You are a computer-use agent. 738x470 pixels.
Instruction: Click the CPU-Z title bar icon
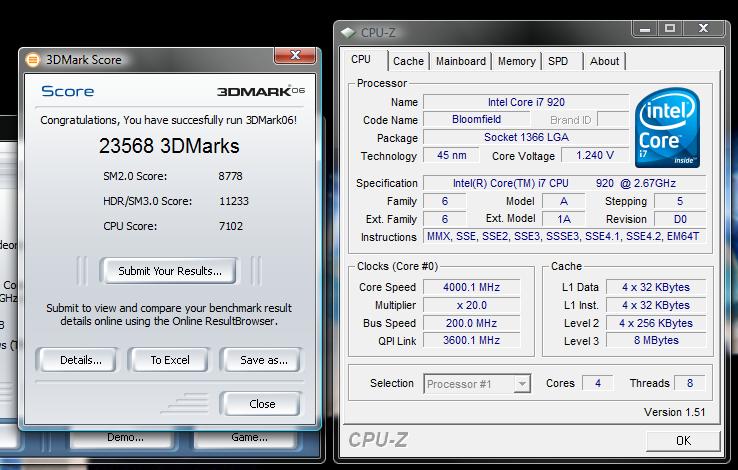tap(348, 33)
